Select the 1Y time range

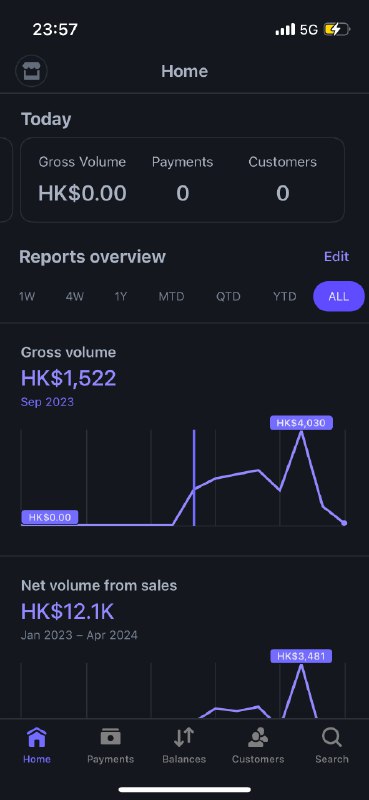click(120, 296)
